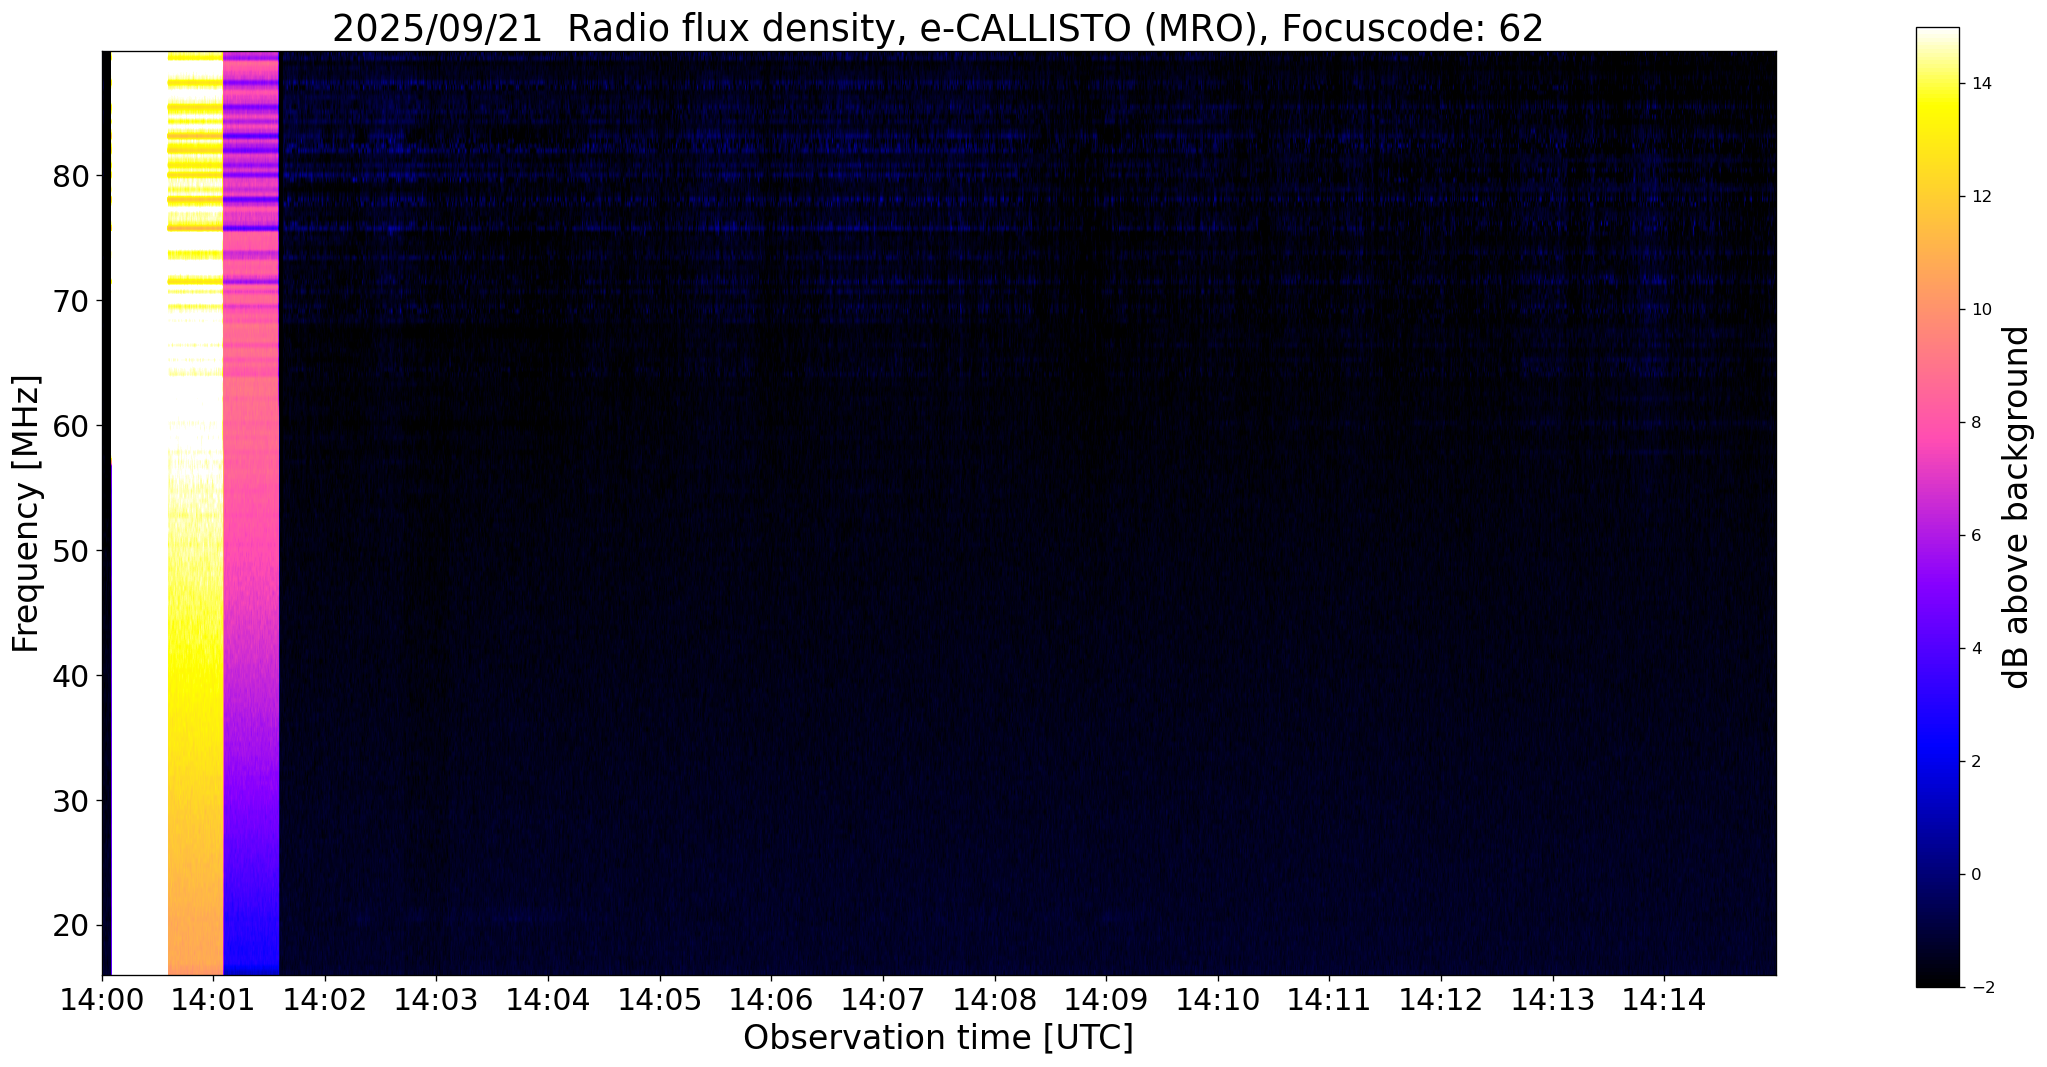Click time tick label 14:13
The image size is (2047, 1067).
1553,999
